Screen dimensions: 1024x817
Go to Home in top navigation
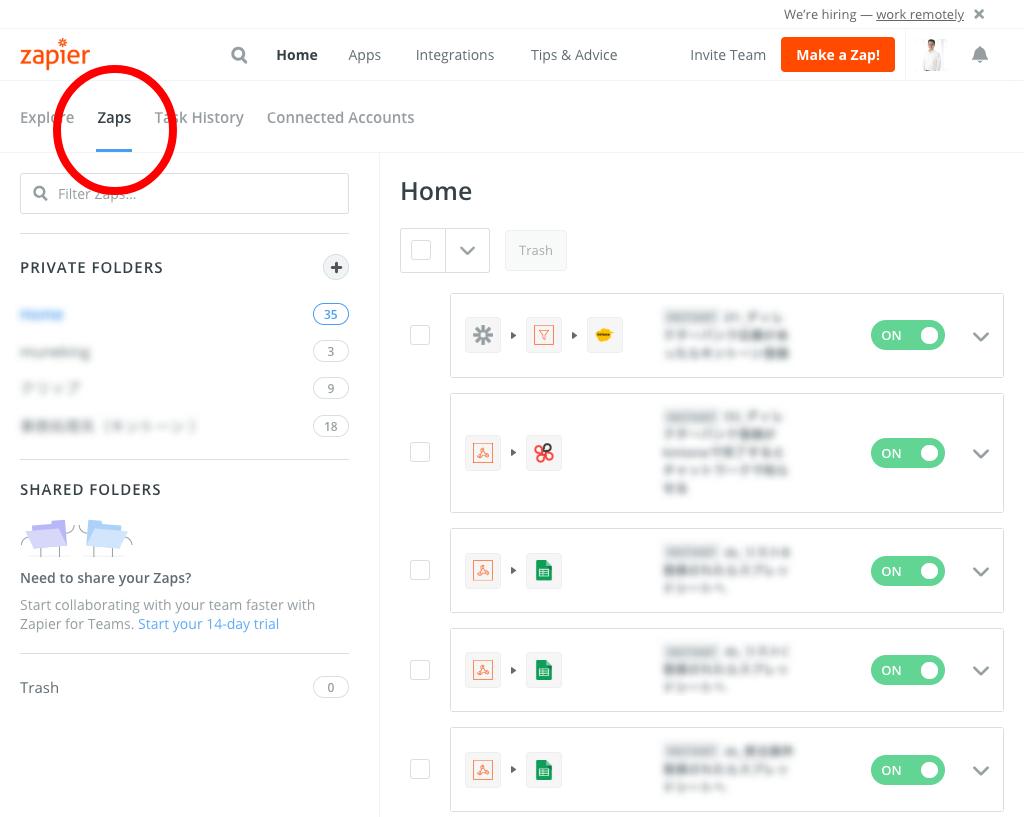pos(297,55)
